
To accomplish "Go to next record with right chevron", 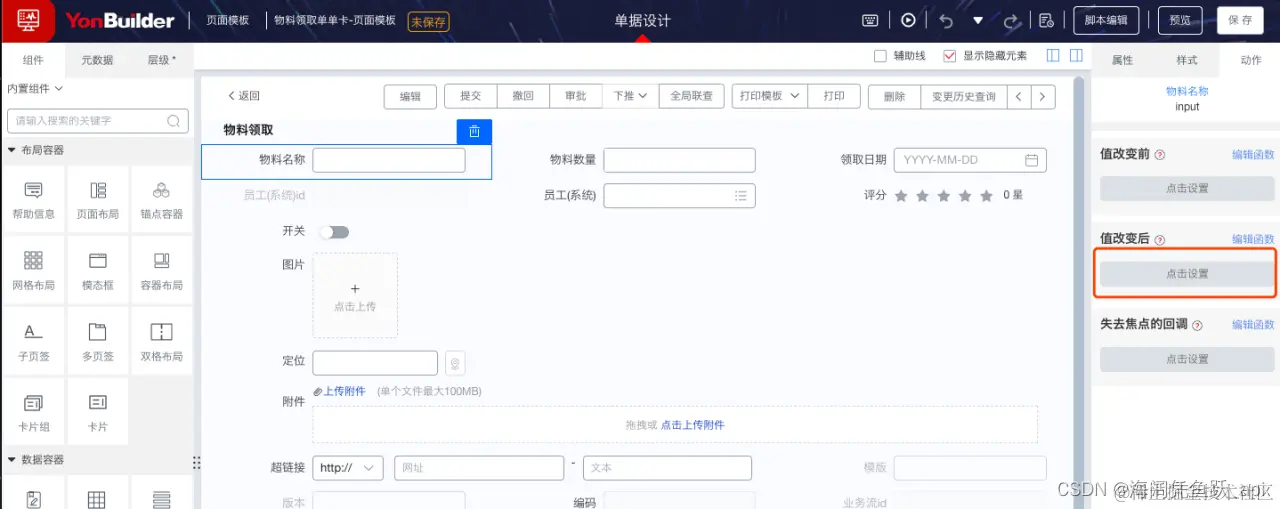I will click(1043, 96).
